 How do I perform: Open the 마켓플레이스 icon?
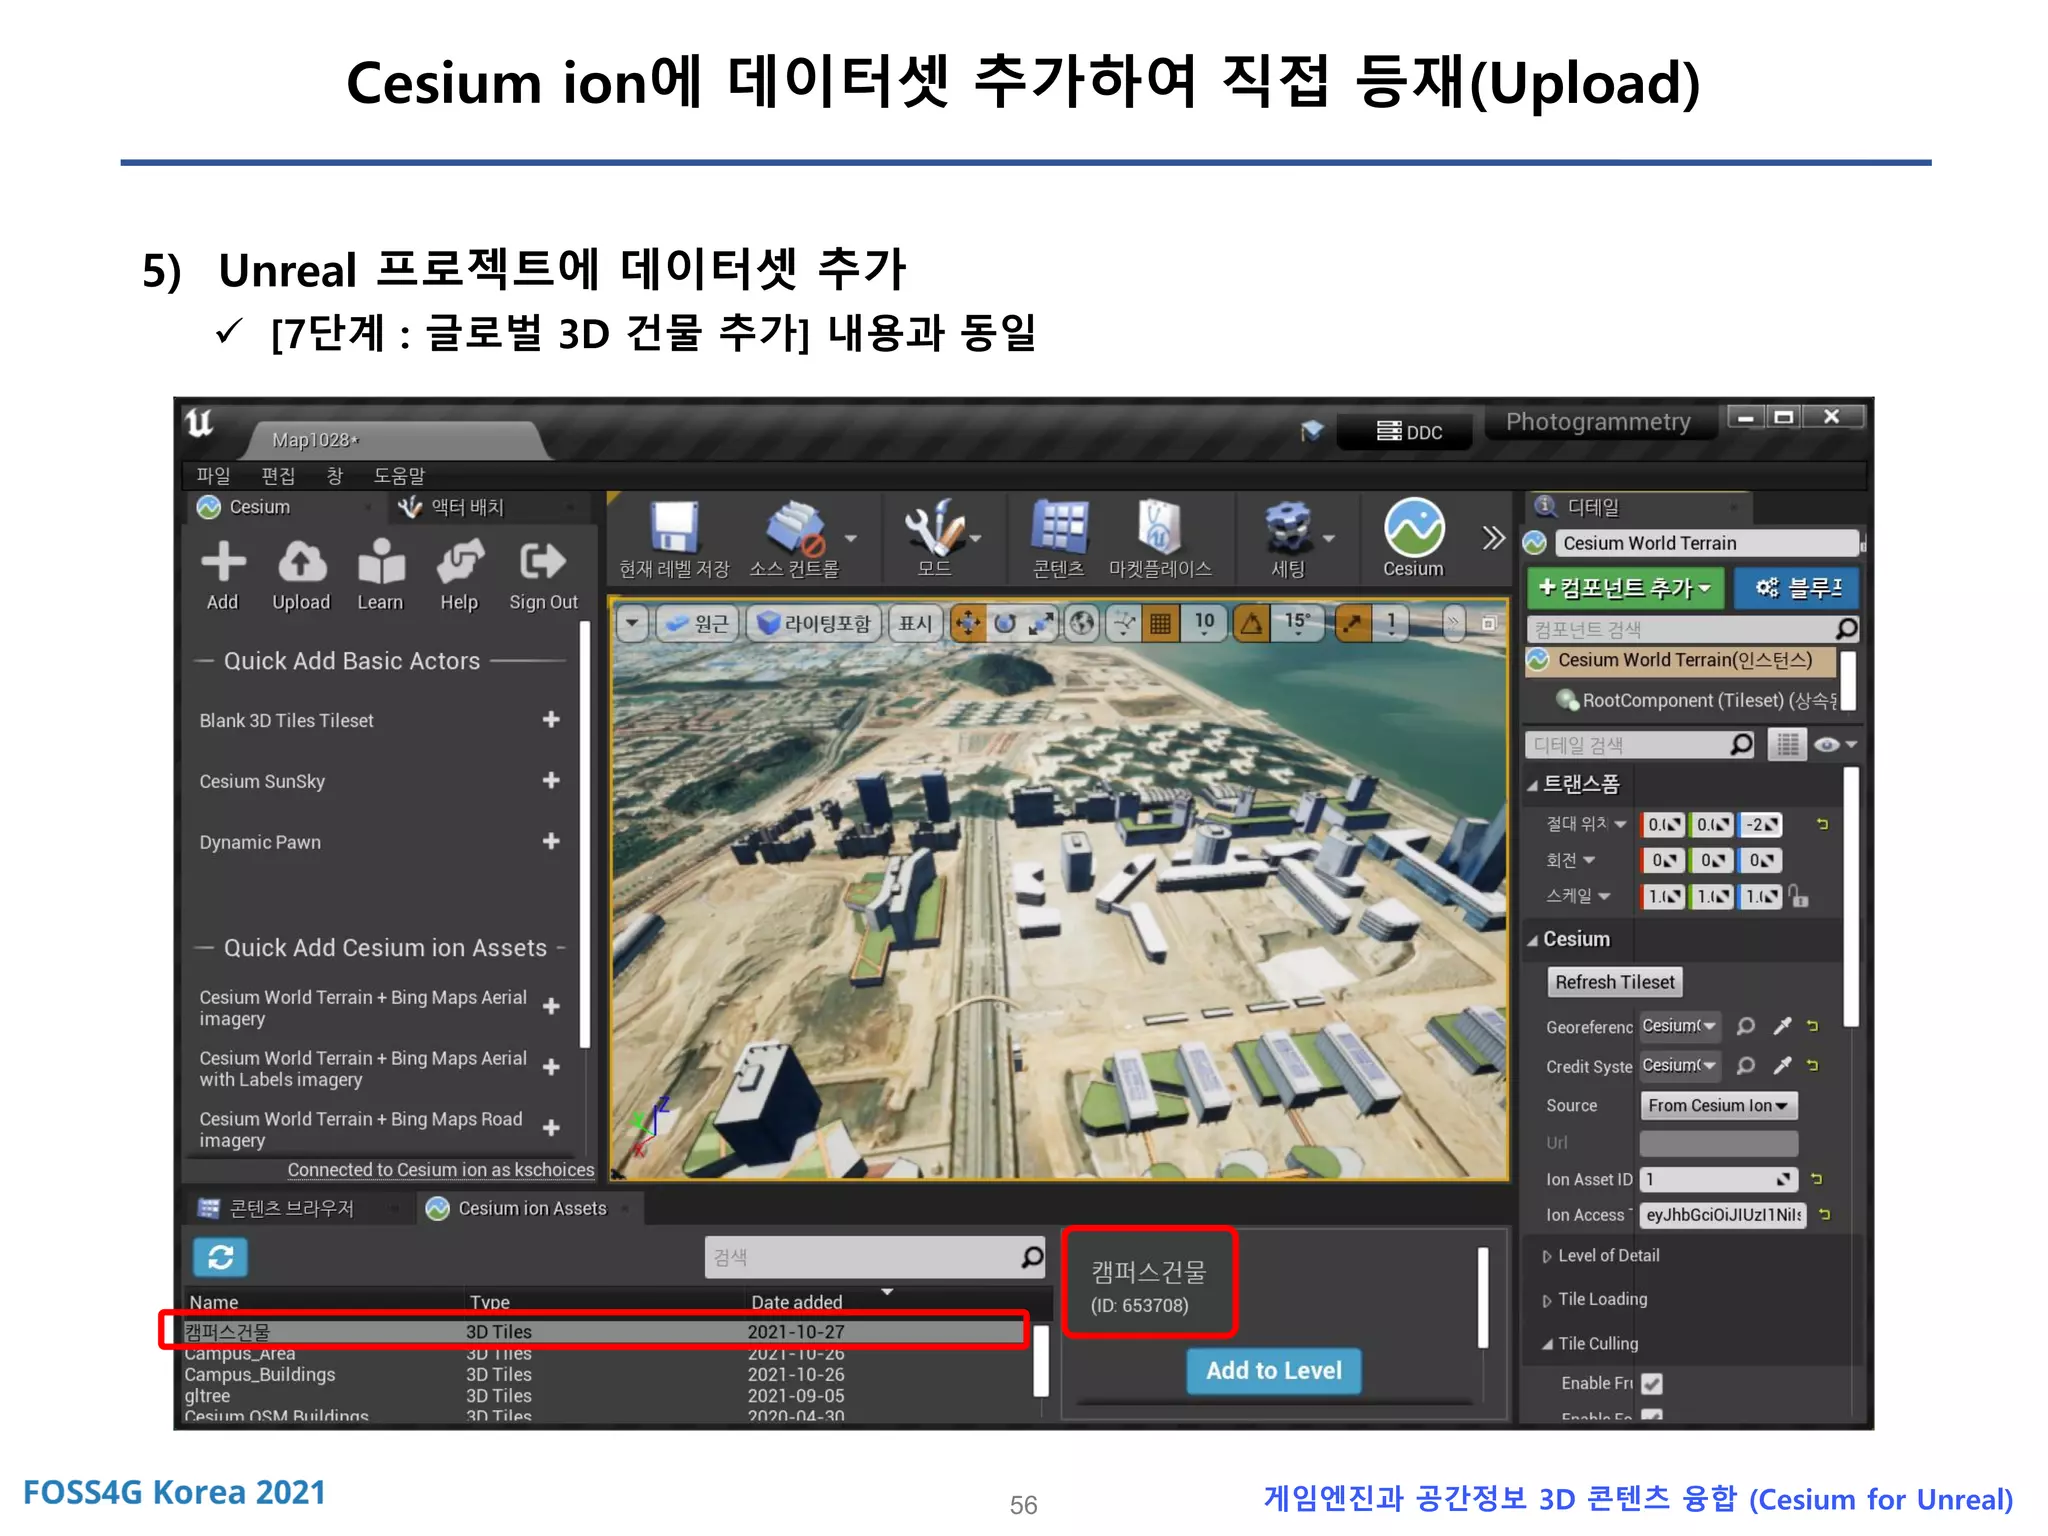point(1159,527)
